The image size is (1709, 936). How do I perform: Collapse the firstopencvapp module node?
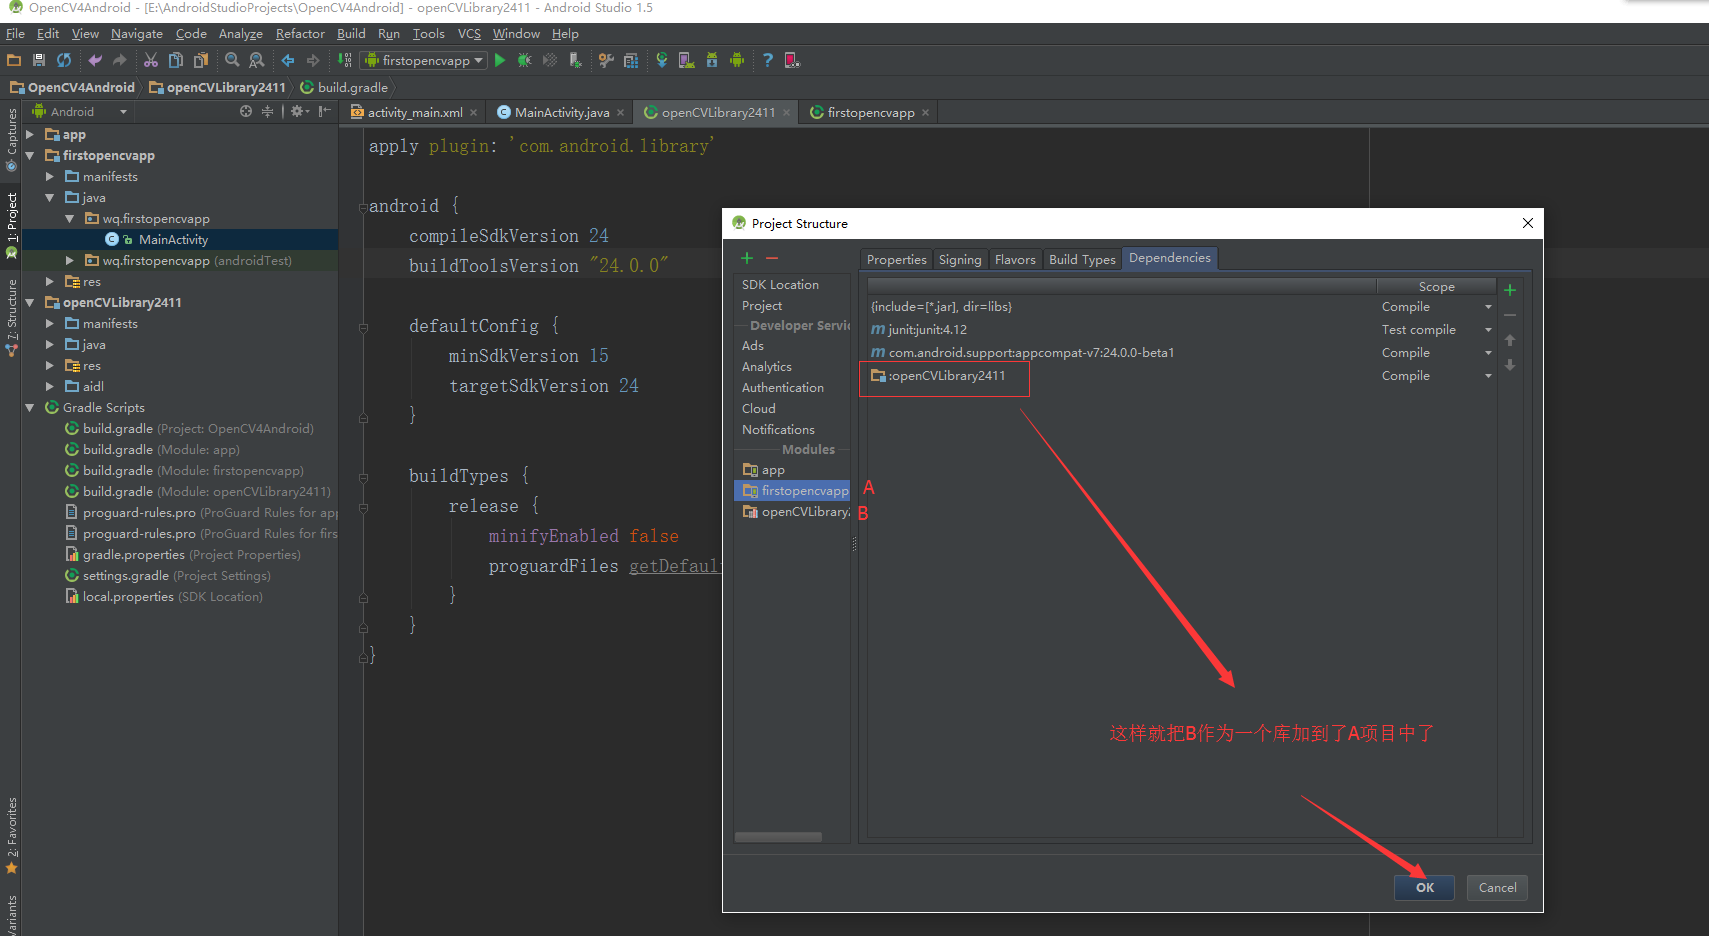tap(30, 156)
